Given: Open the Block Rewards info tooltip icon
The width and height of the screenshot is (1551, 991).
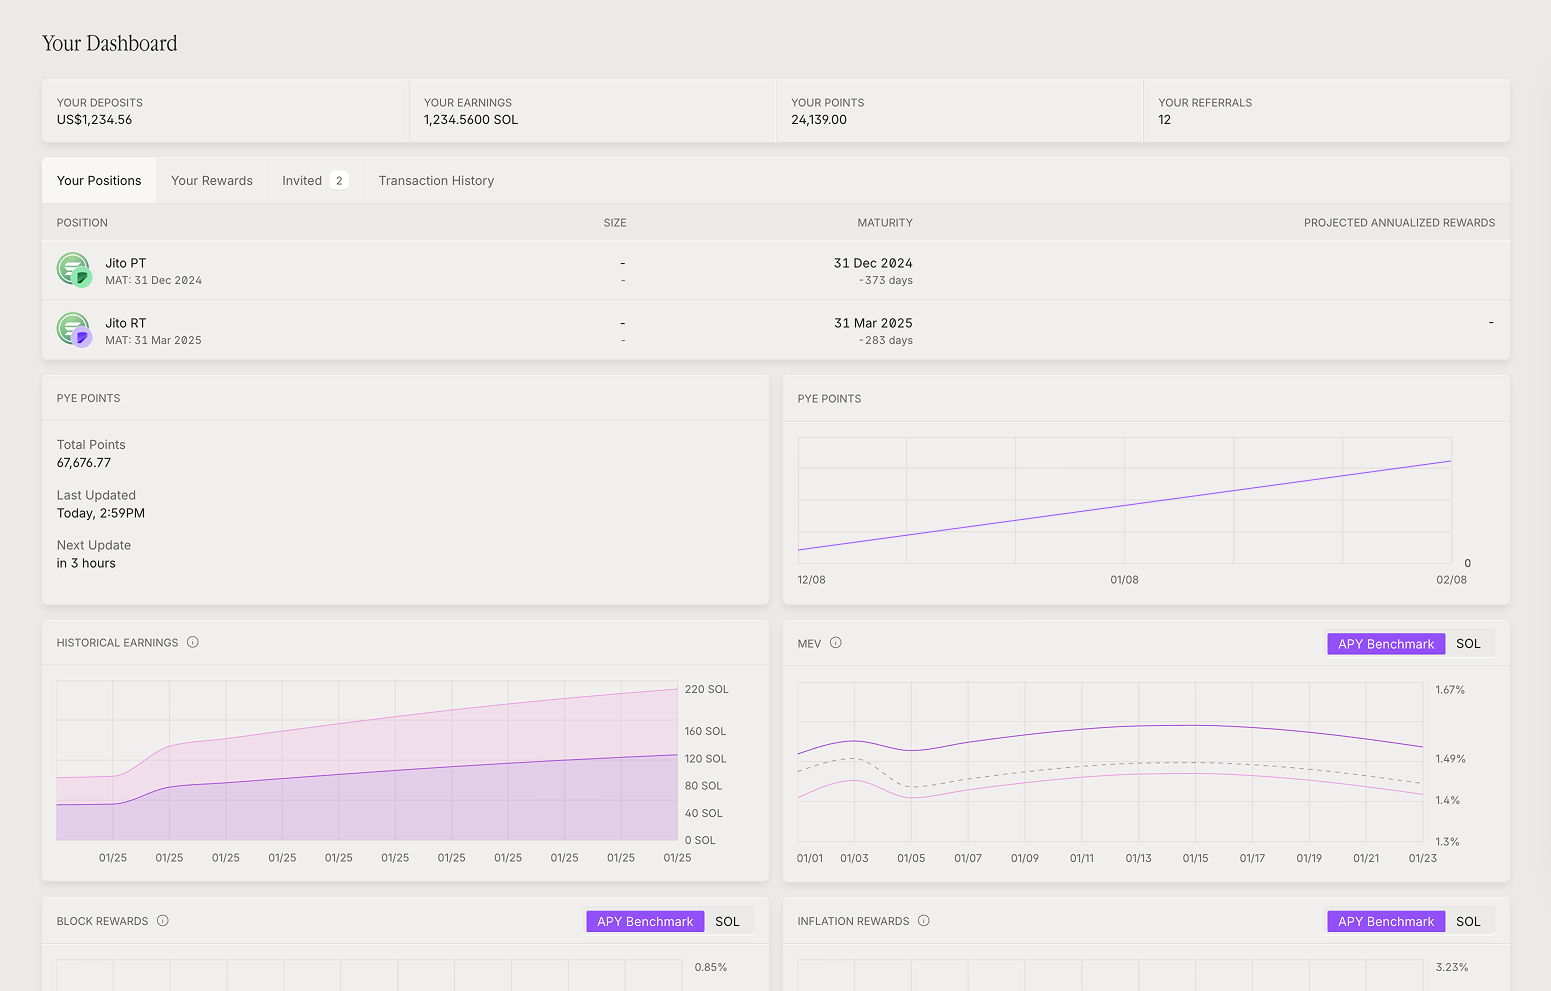Looking at the screenshot, I should click(x=163, y=921).
